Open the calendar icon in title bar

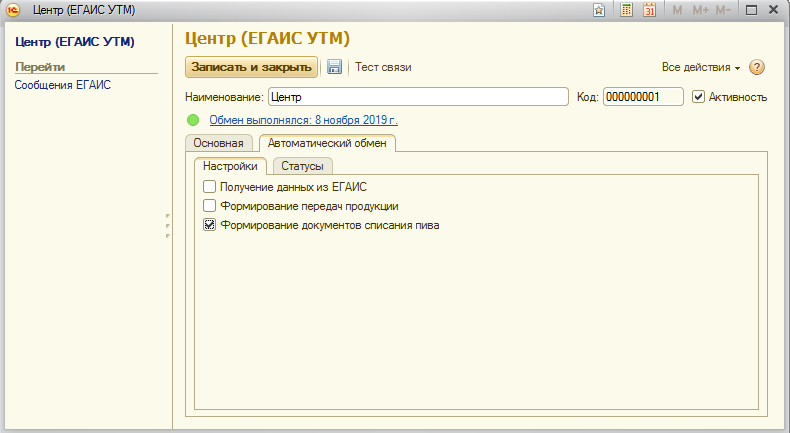click(x=649, y=10)
